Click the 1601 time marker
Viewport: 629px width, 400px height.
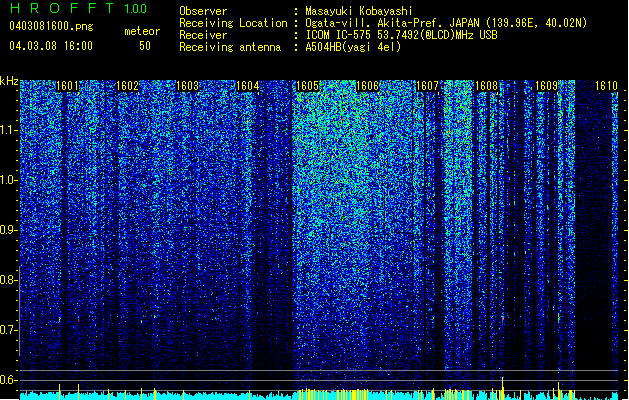coord(67,86)
